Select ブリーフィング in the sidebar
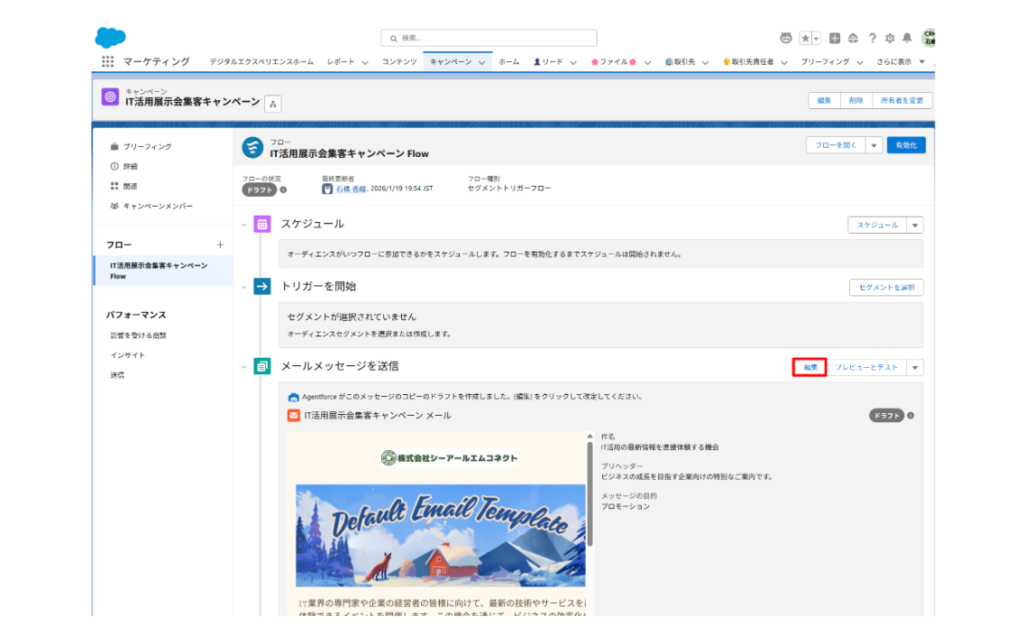Image resolution: width=1024 pixels, height=644 pixels. tap(148, 146)
